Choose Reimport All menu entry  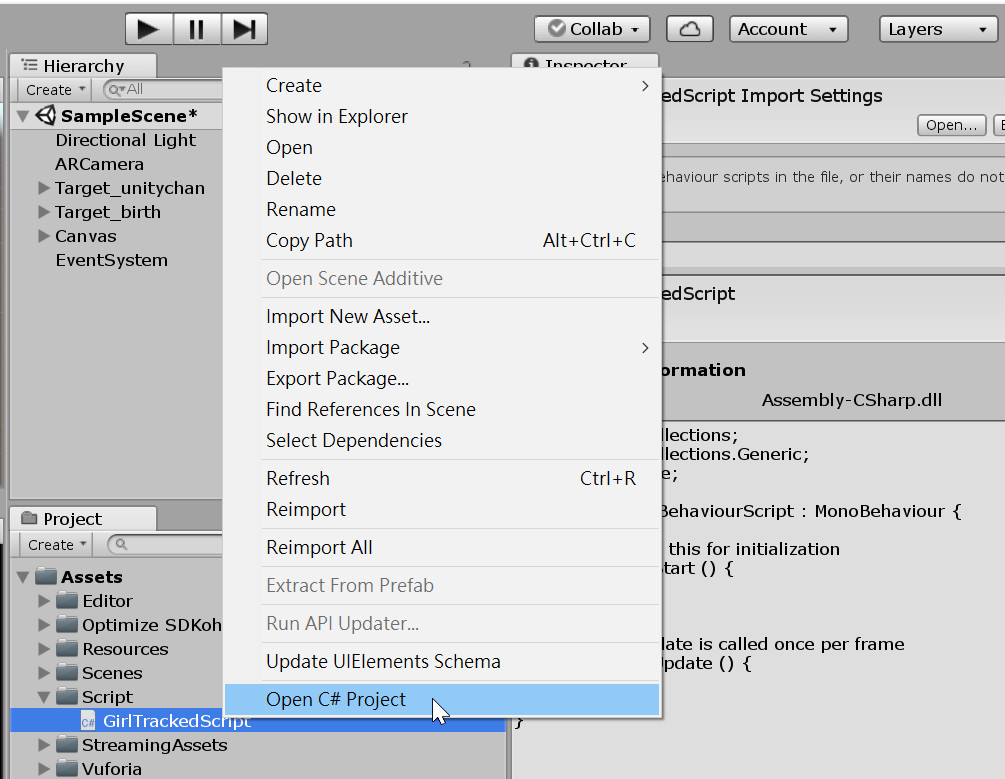pyautogui.click(x=442, y=548)
